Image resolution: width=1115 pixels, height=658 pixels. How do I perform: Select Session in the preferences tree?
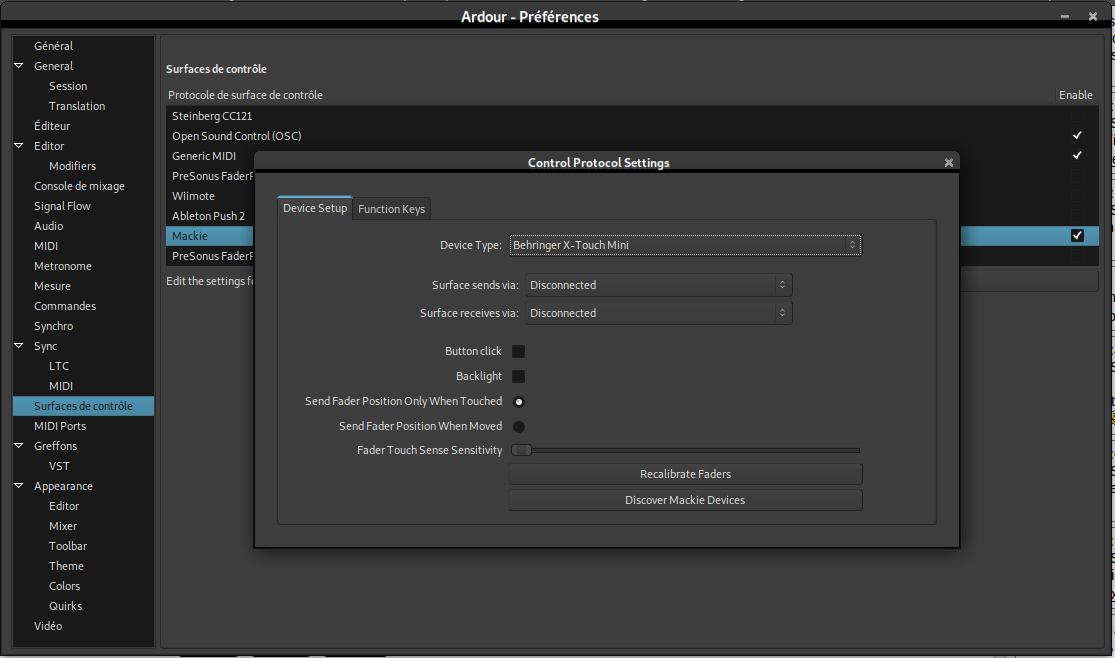click(x=68, y=86)
